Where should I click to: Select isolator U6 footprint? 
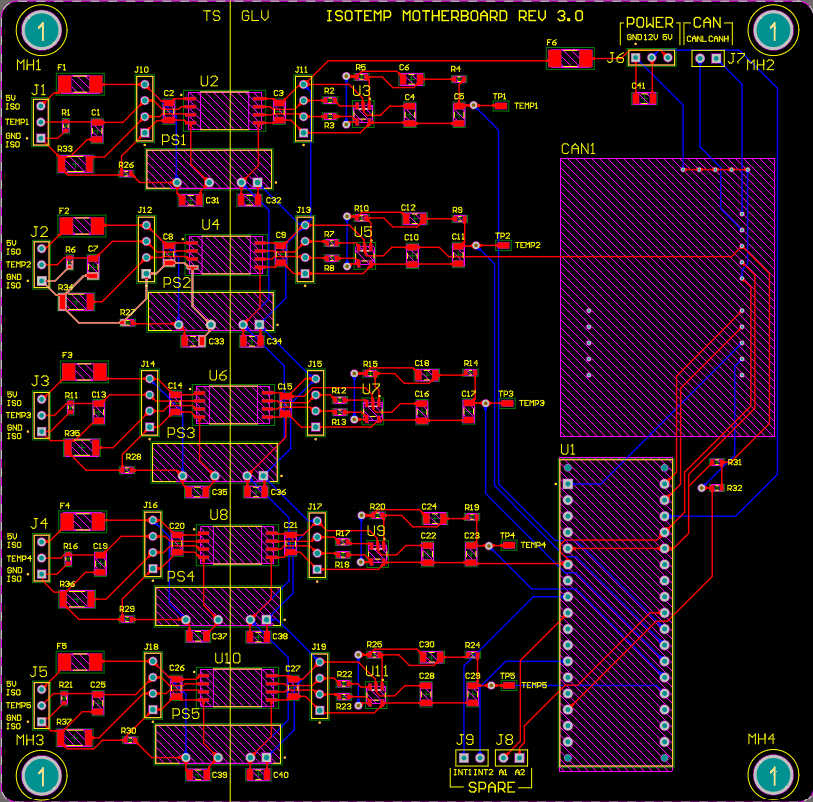point(233,404)
